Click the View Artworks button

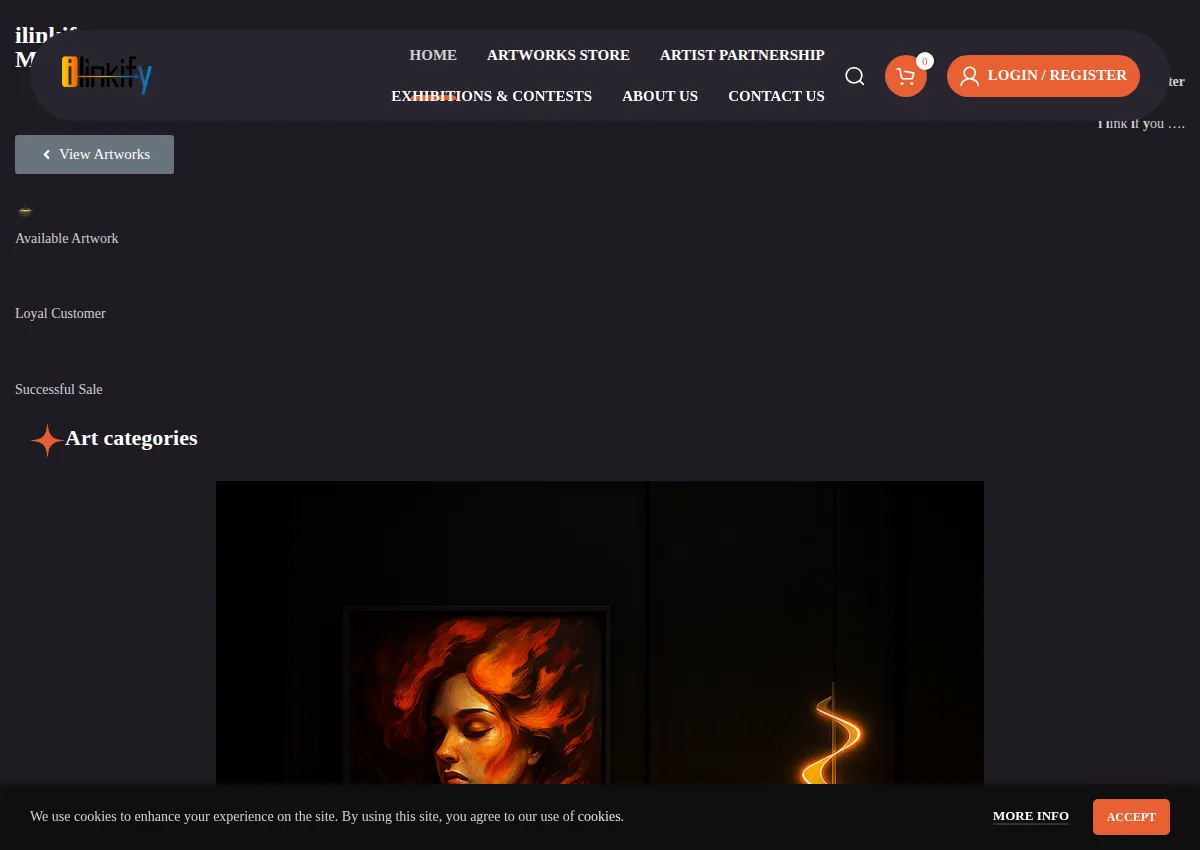[x=94, y=155]
